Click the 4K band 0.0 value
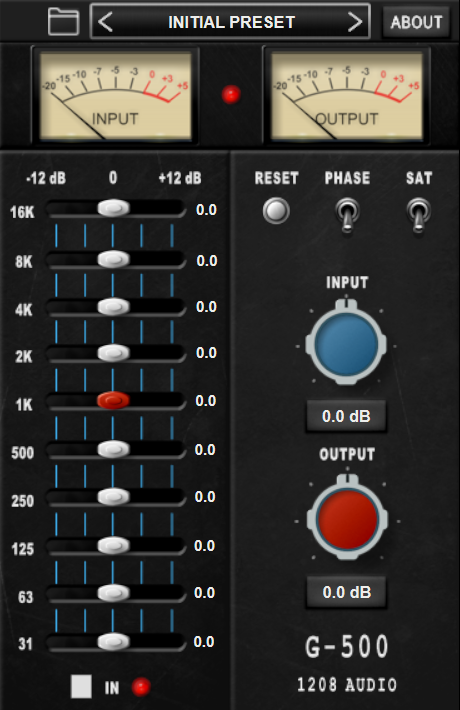This screenshot has width=460, height=710. coord(206,307)
